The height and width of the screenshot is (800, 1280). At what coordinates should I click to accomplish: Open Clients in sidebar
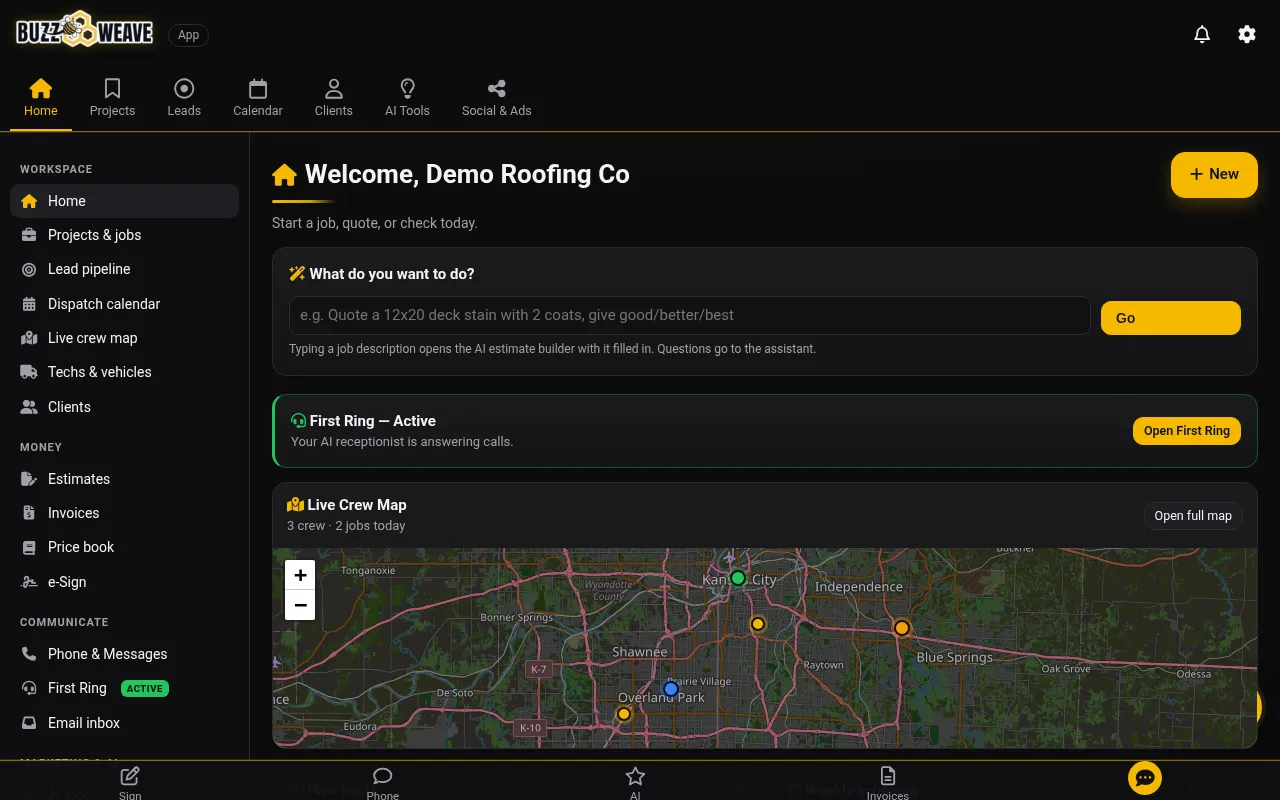(124, 407)
